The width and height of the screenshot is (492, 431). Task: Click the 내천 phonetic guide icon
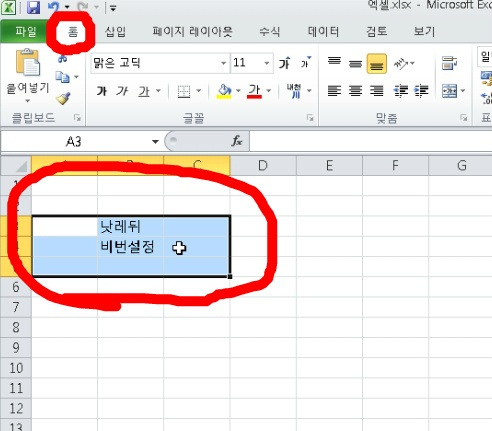click(x=295, y=91)
